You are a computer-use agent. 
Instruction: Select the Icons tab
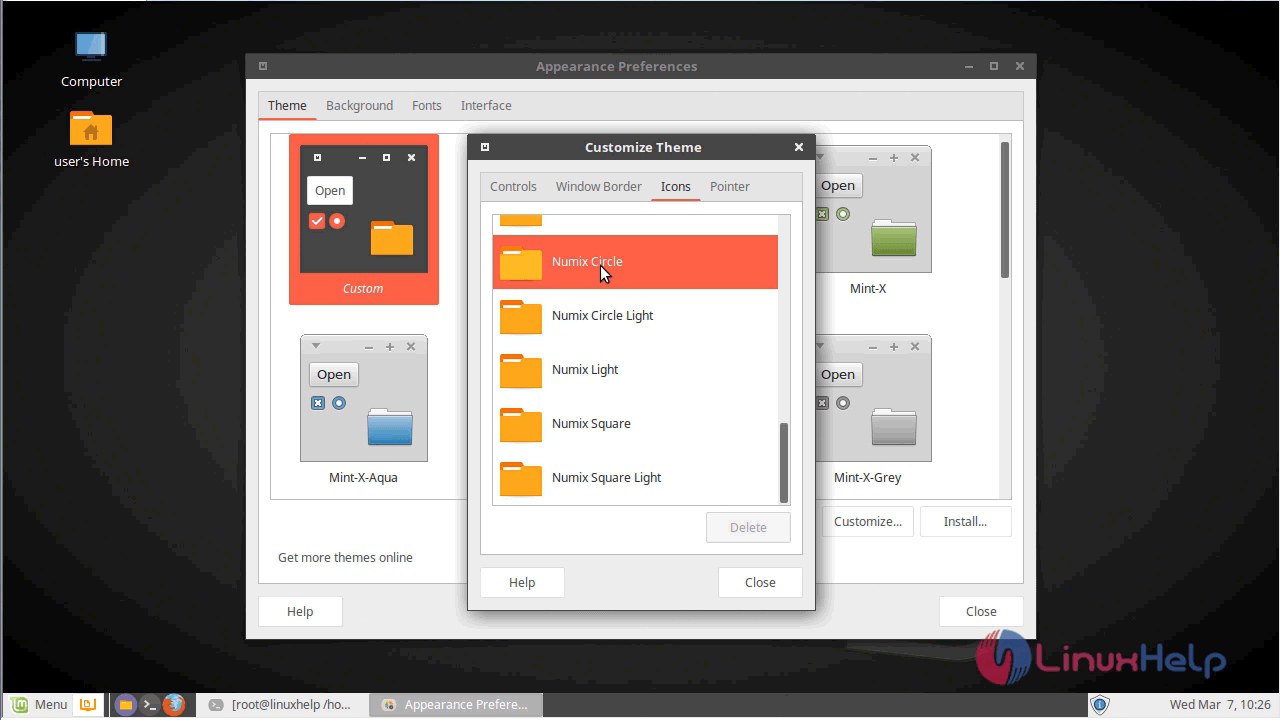pyautogui.click(x=676, y=187)
